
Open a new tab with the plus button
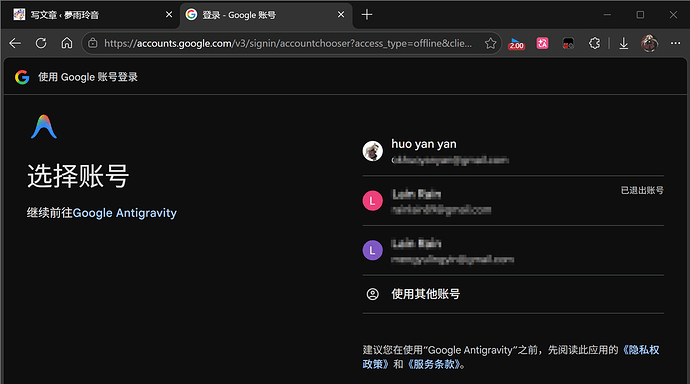(x=367, y=15)
